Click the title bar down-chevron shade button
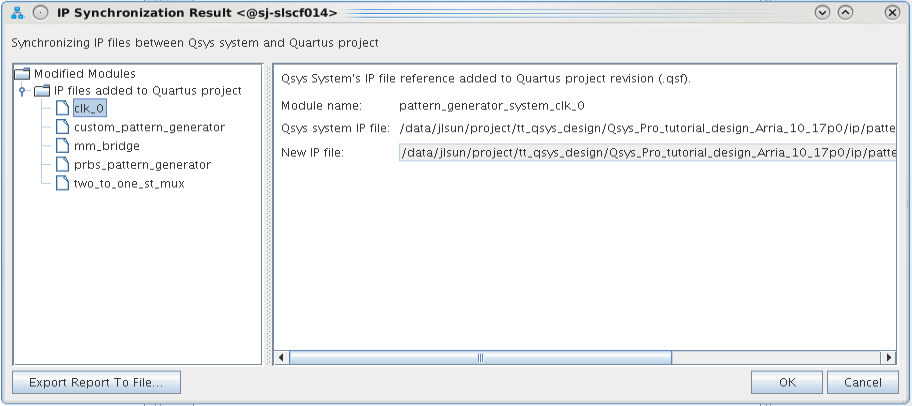Screen dimensions: 912x406 822,13
